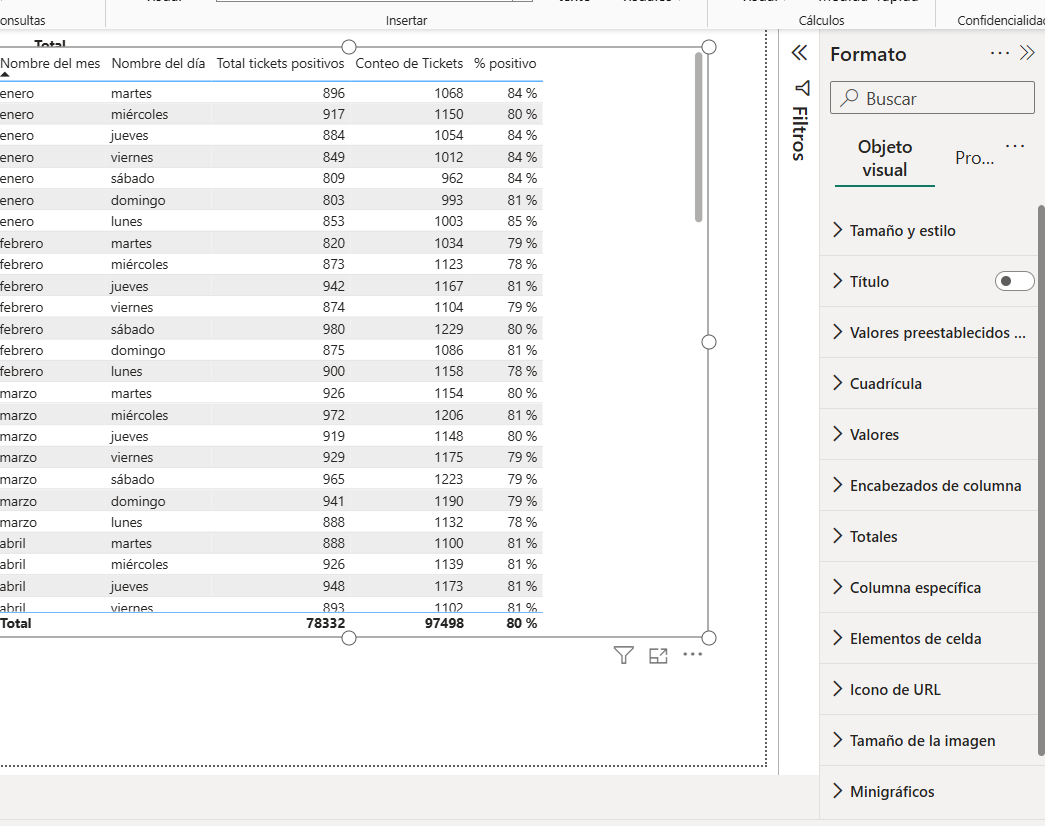1045x826 pixels.
Task: Toggle the Título switch on
Action: 1014,282
